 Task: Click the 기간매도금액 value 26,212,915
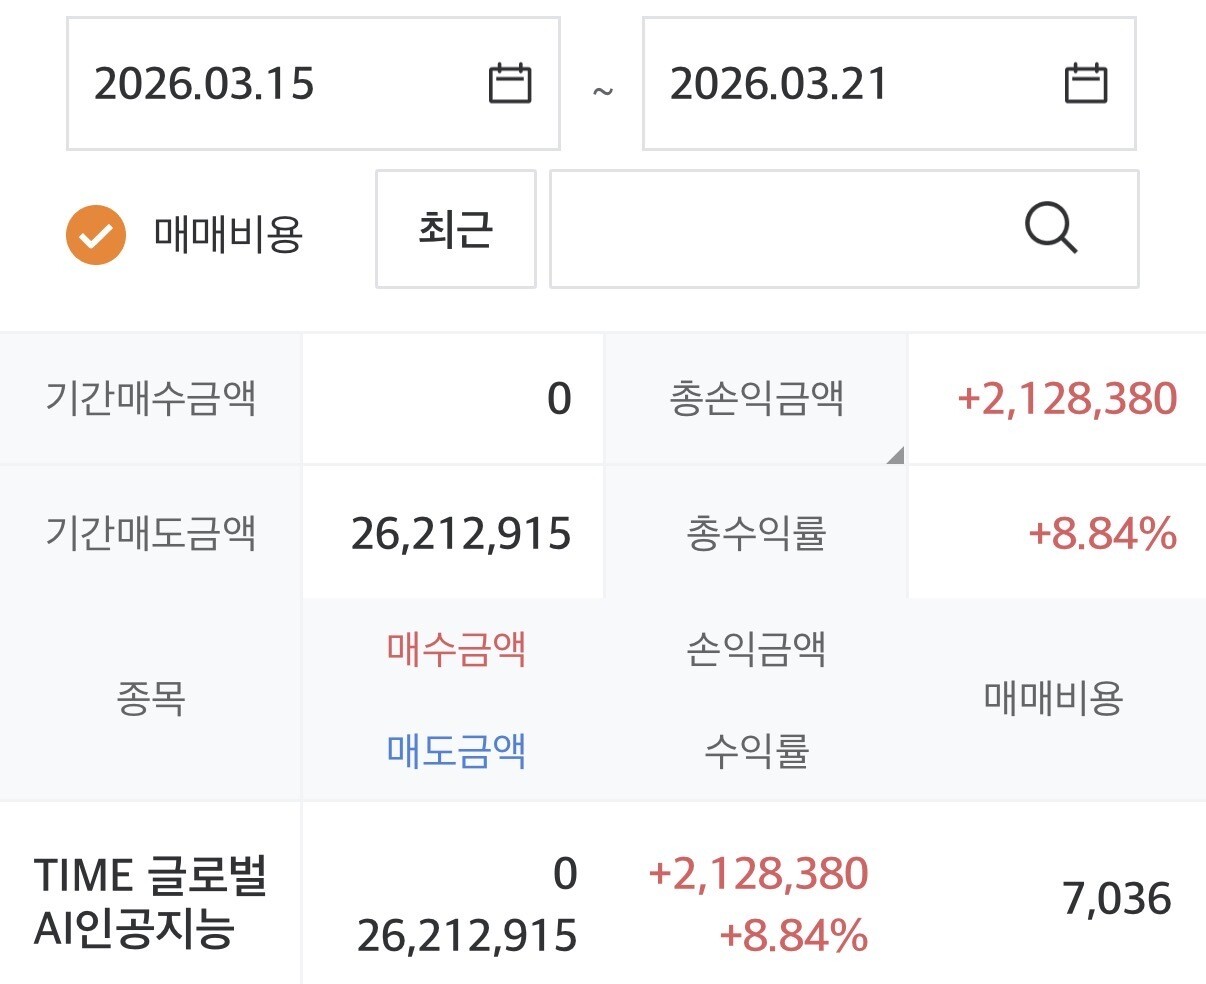[461, 534]
